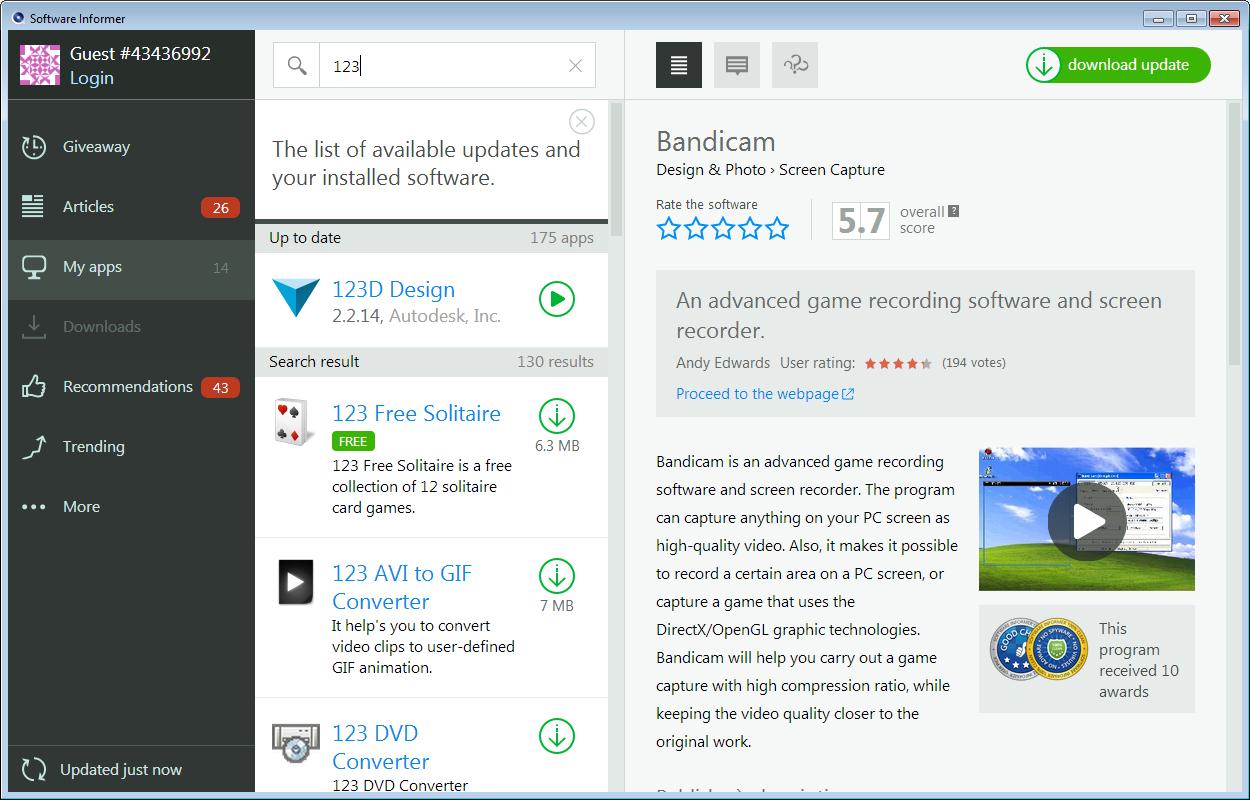
Task: Expand the More menu
Action: pyautogui.click(x=81, y=507)
